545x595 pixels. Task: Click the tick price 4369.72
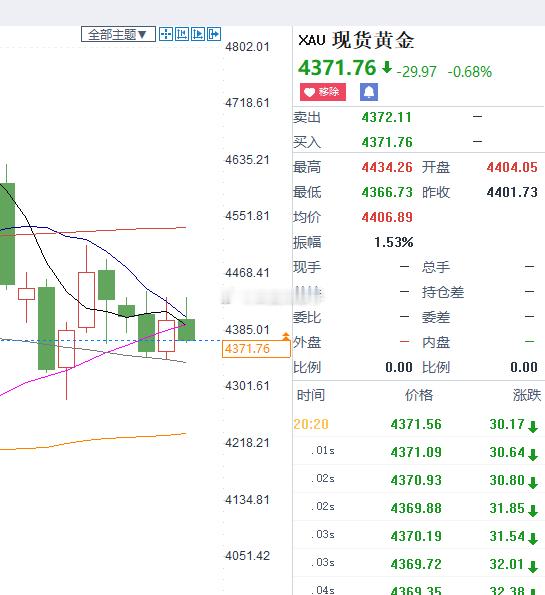click(x=416, y=564)
